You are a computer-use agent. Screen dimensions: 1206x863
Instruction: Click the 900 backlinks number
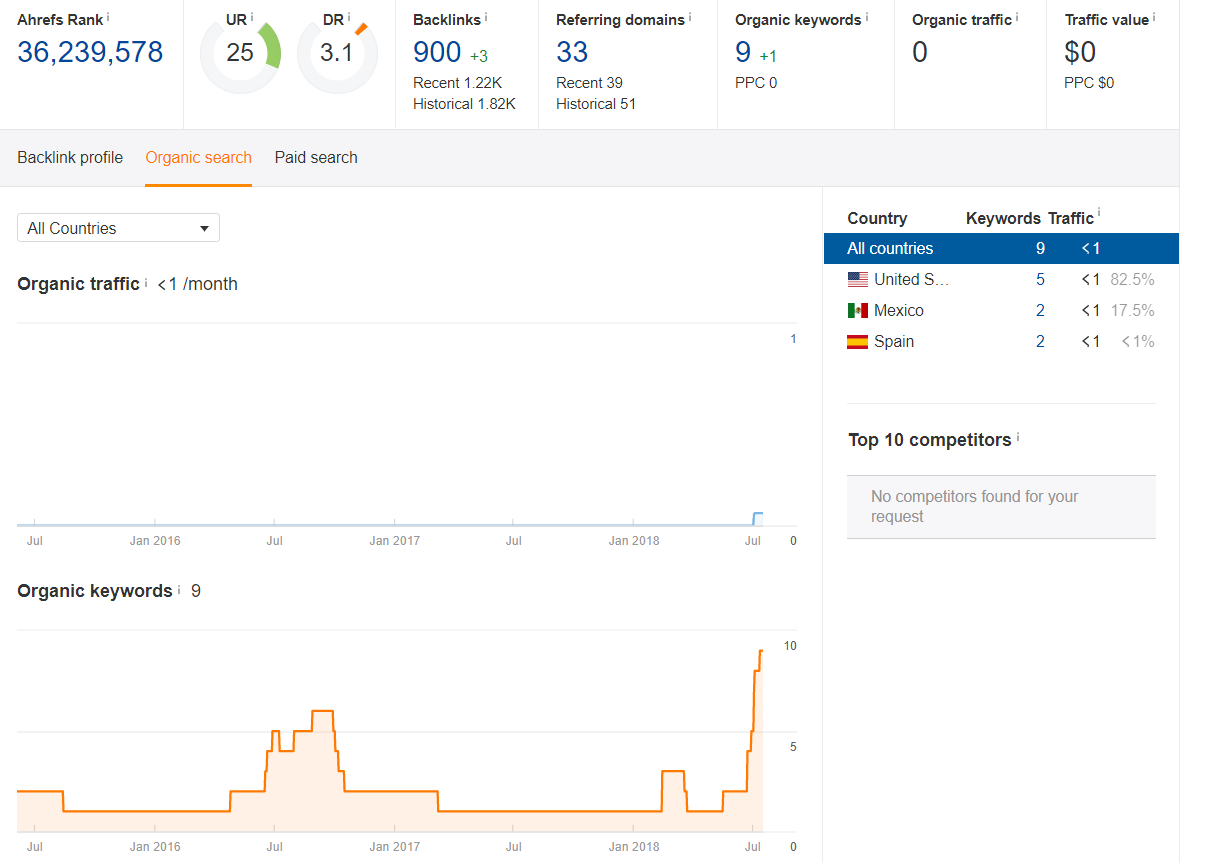point(437,52)
